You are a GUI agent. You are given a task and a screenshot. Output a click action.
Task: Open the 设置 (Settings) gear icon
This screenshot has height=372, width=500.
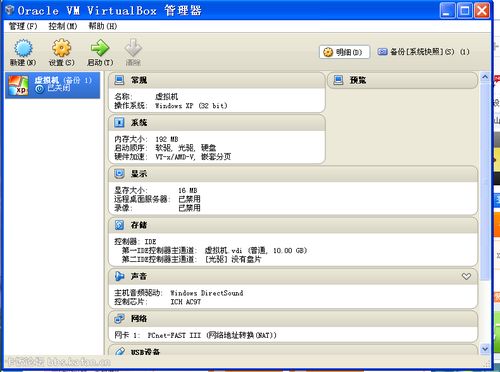62,48
